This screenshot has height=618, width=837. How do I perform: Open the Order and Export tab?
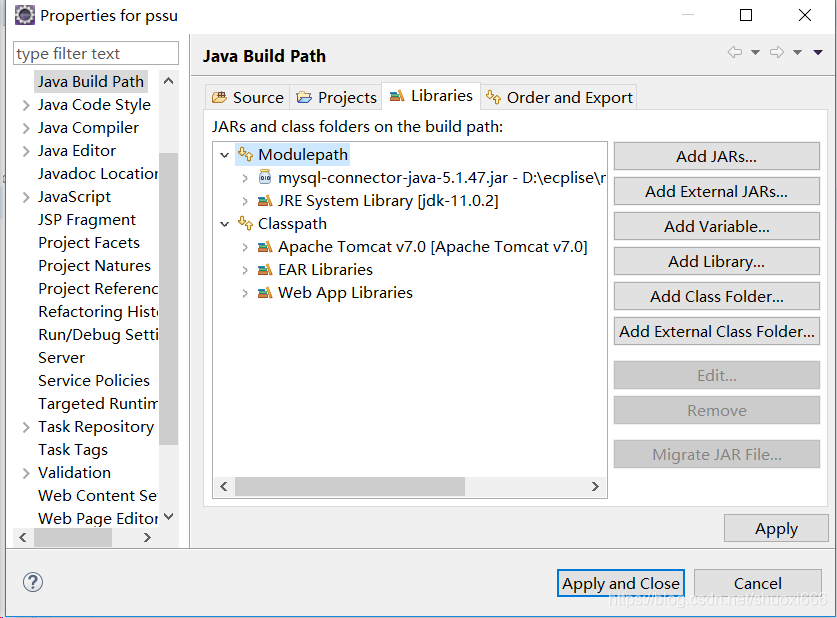pyautogui.click(x=559, y=97)
